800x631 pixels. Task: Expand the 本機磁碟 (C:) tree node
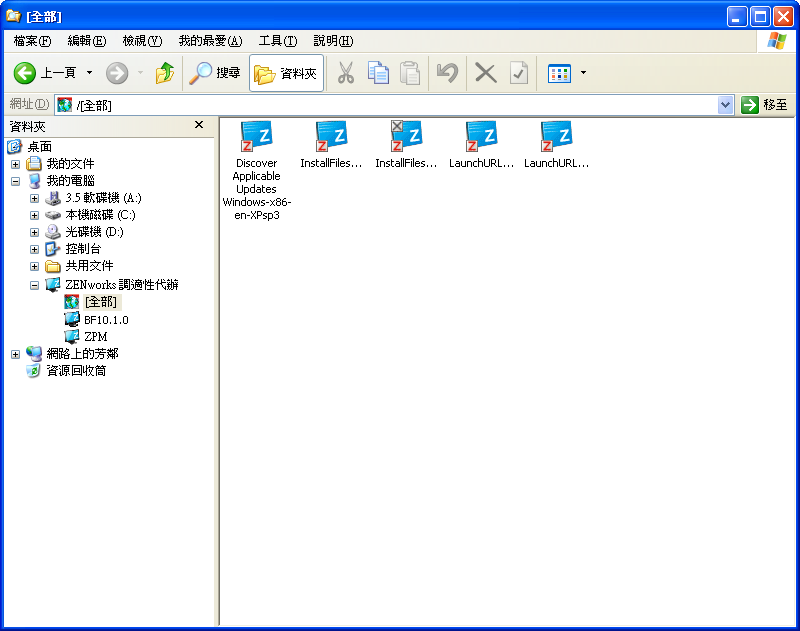(34, 214)
